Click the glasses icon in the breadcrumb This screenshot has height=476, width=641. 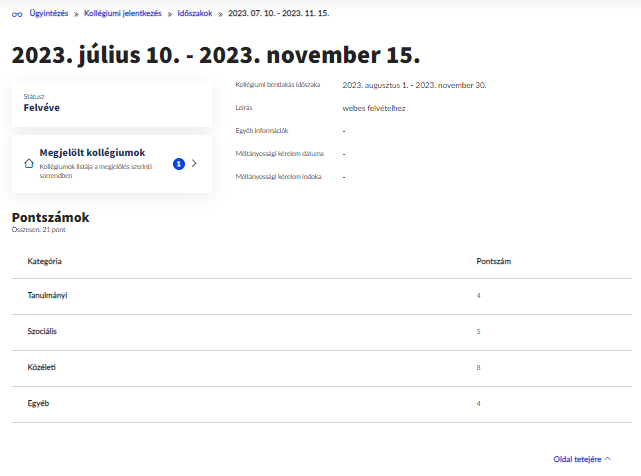tap(16, 14)
